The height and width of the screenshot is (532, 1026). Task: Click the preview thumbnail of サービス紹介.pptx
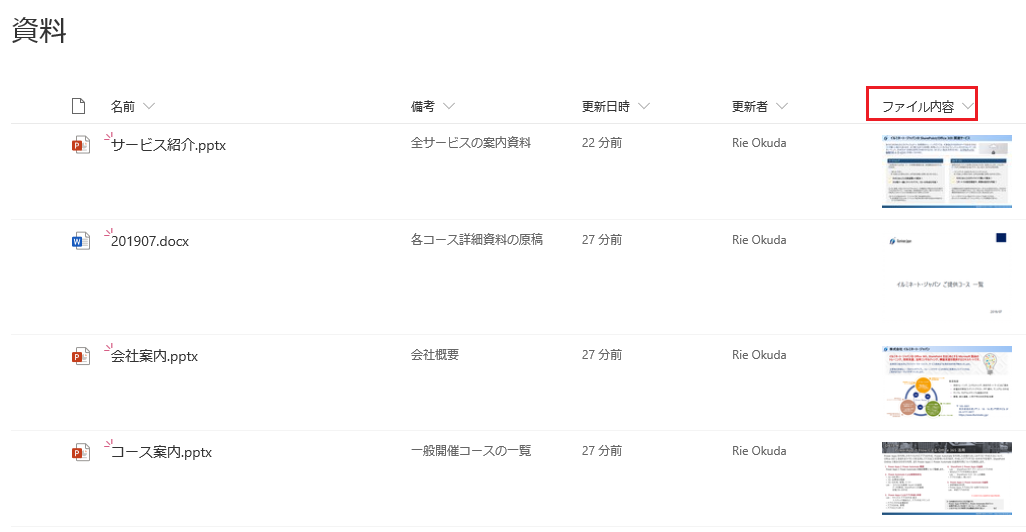pyautogui.click(x=947, y=171)
